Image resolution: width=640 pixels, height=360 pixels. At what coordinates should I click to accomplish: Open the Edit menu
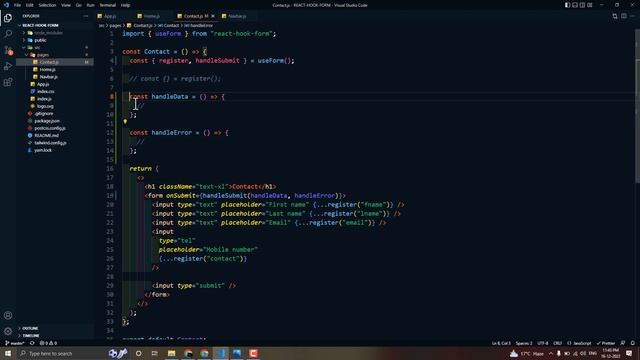click(x=30, y=5)
